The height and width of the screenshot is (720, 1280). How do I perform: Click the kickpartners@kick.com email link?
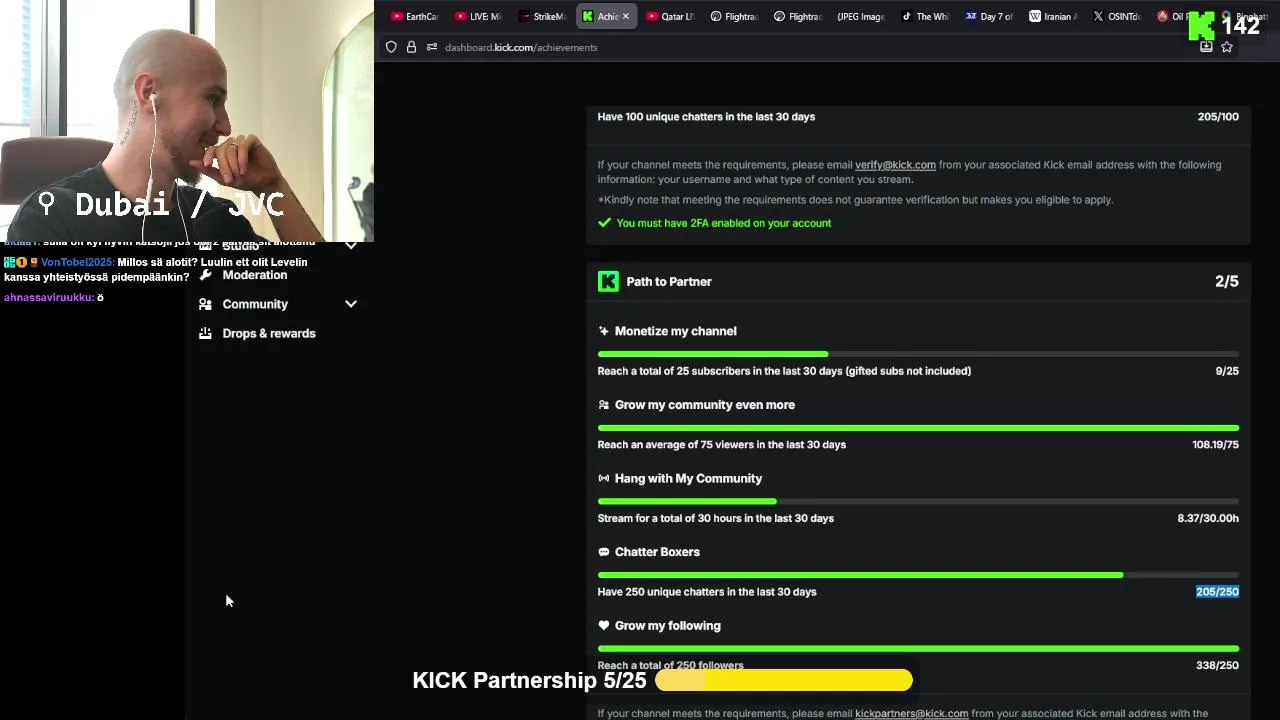pos(911,714)
